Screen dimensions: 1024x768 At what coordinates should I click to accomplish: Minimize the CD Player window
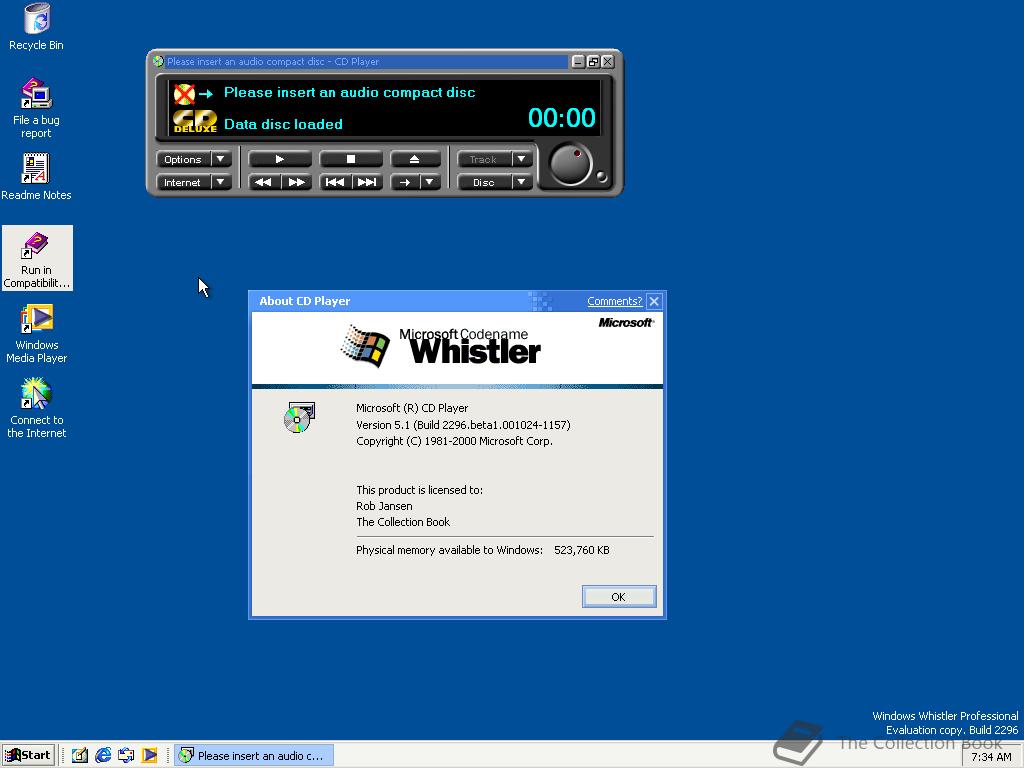pos(578,61)
